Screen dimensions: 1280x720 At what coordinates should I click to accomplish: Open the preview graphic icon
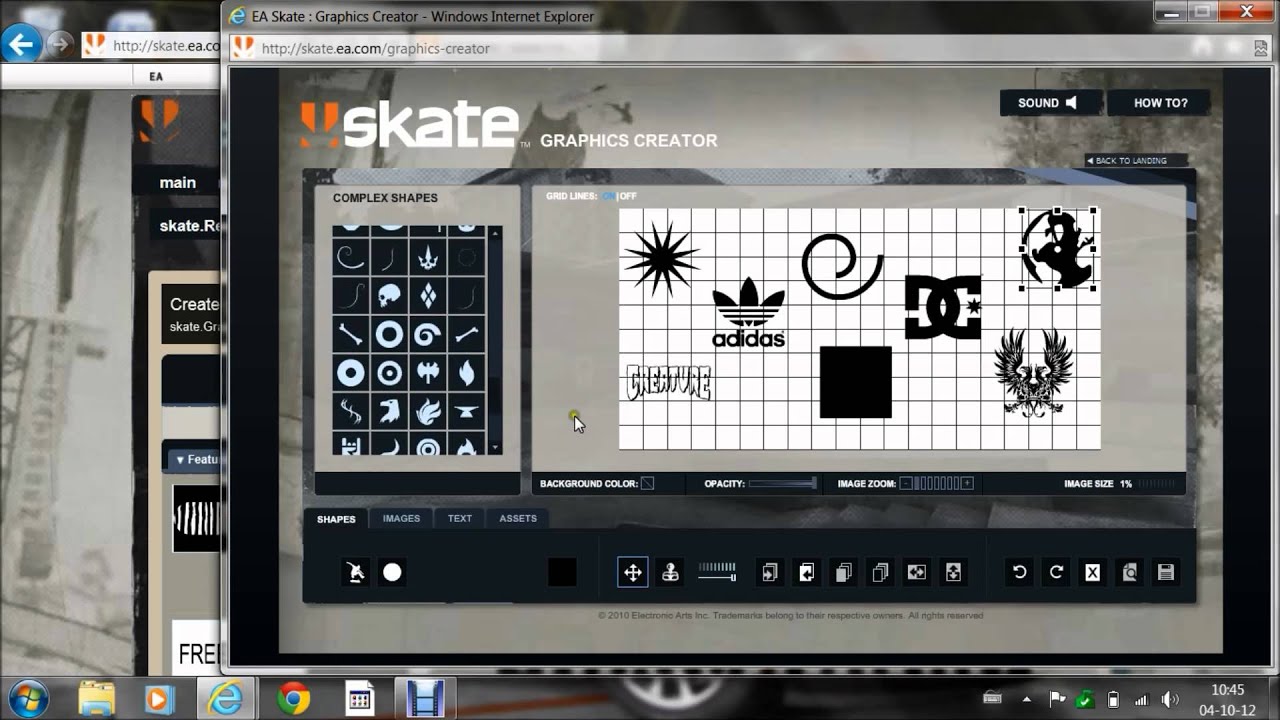[x=1129, y=572]
